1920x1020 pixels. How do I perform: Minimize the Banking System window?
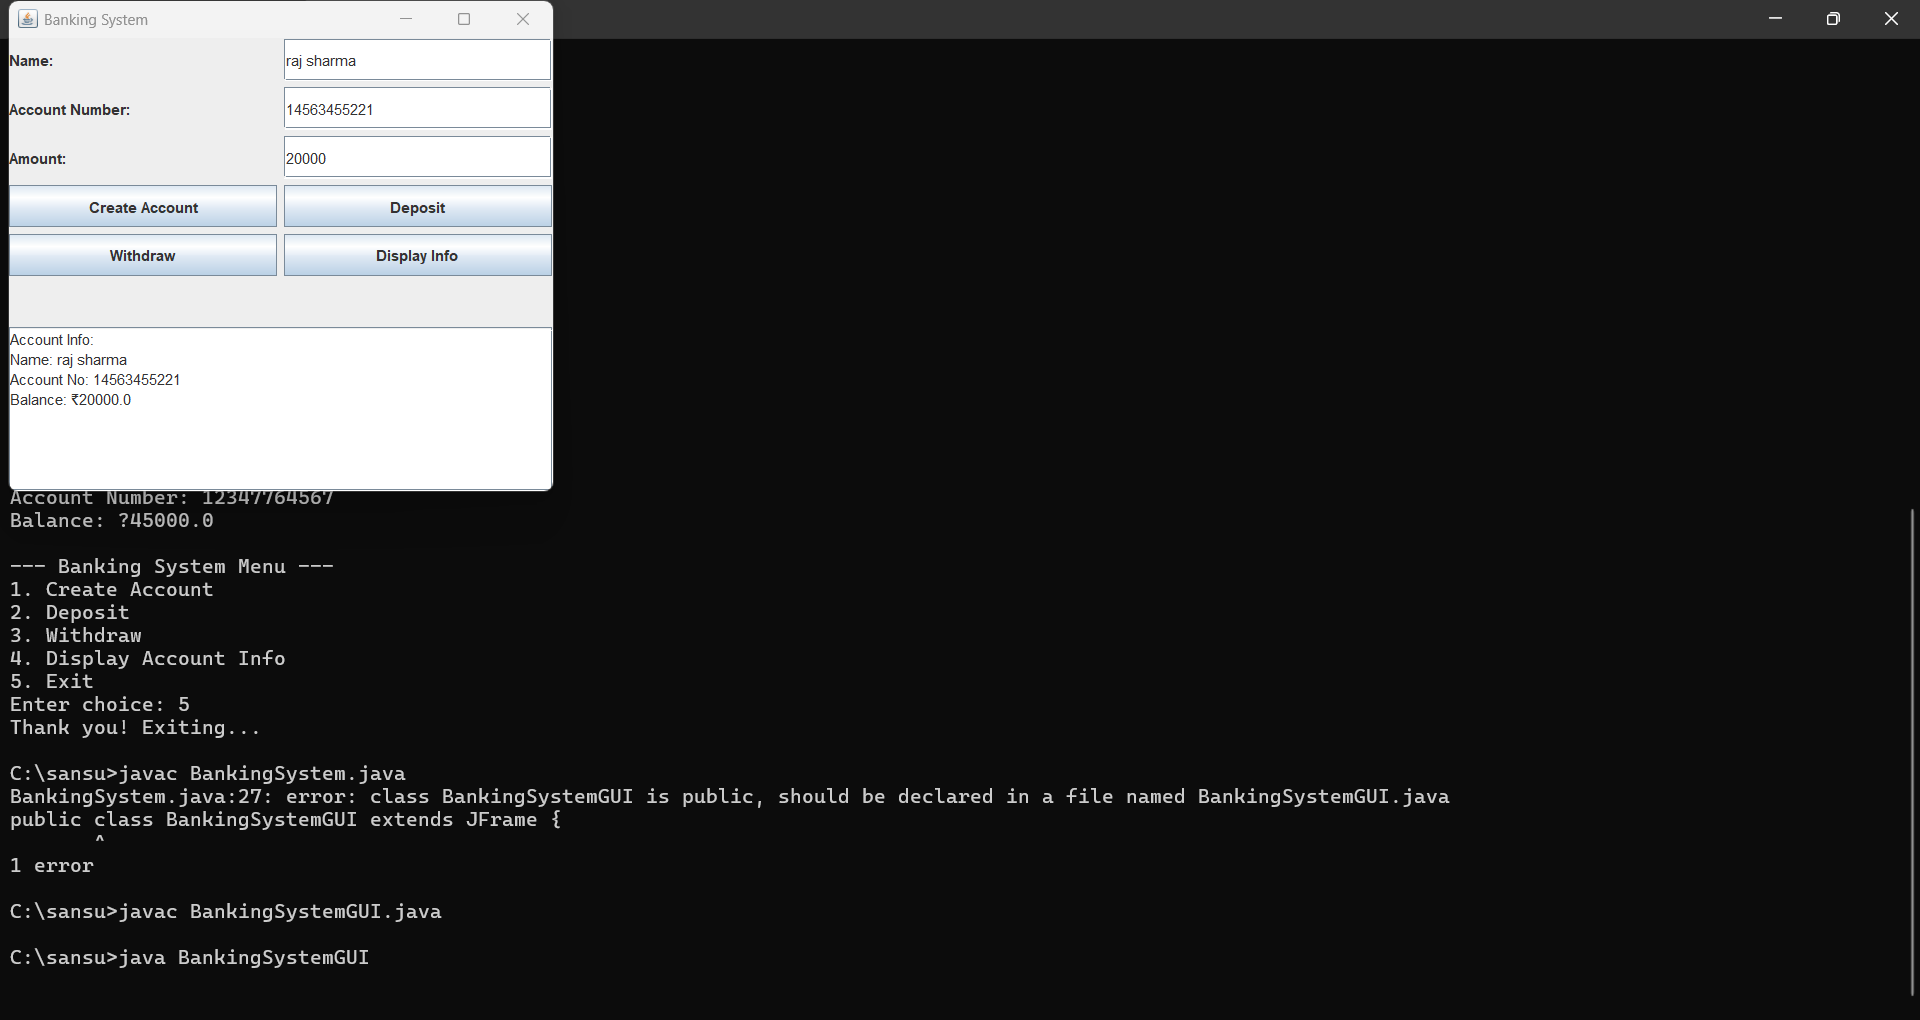406,18
